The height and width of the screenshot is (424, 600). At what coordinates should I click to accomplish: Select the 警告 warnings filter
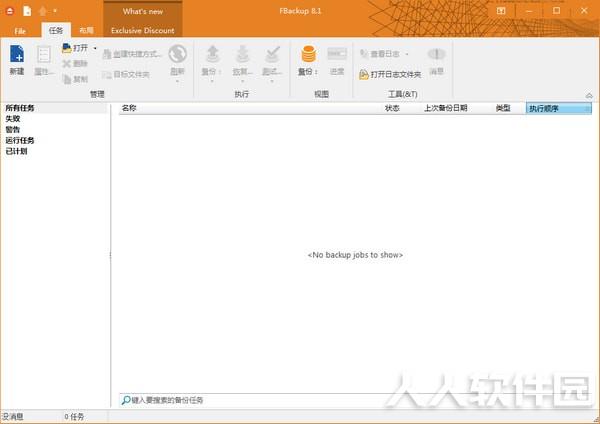pyautogui.click(x=13, y=130)
